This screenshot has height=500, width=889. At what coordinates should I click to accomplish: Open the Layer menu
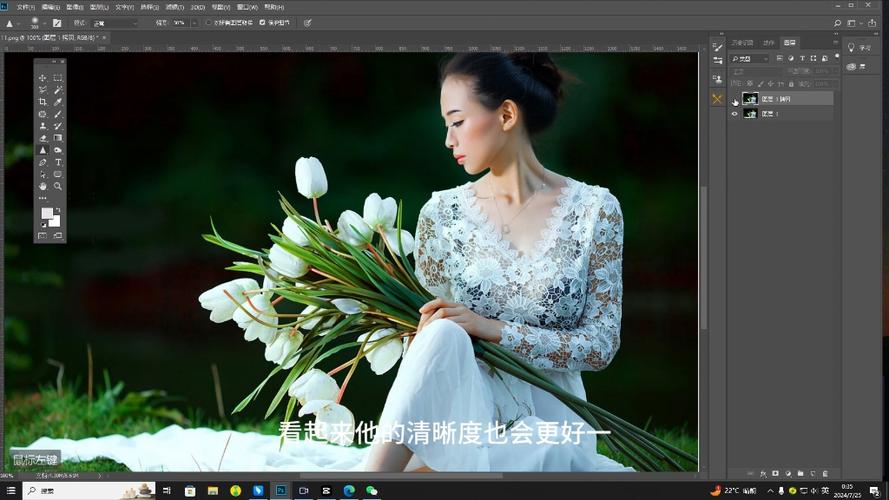click(x=99, y=7)
